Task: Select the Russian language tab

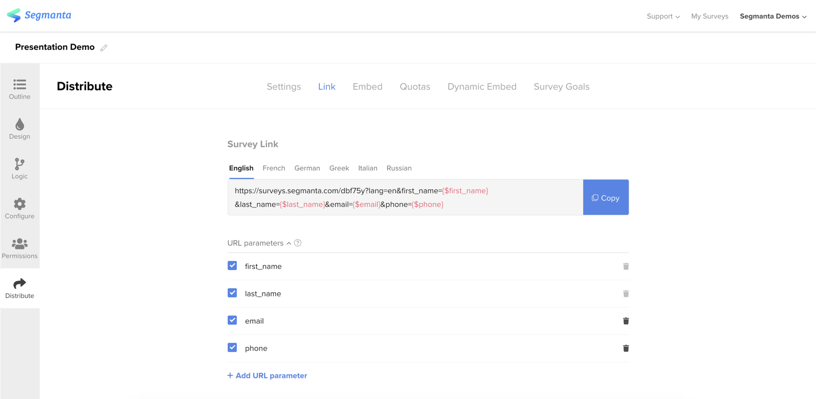Action: click(x=399, y=168)
